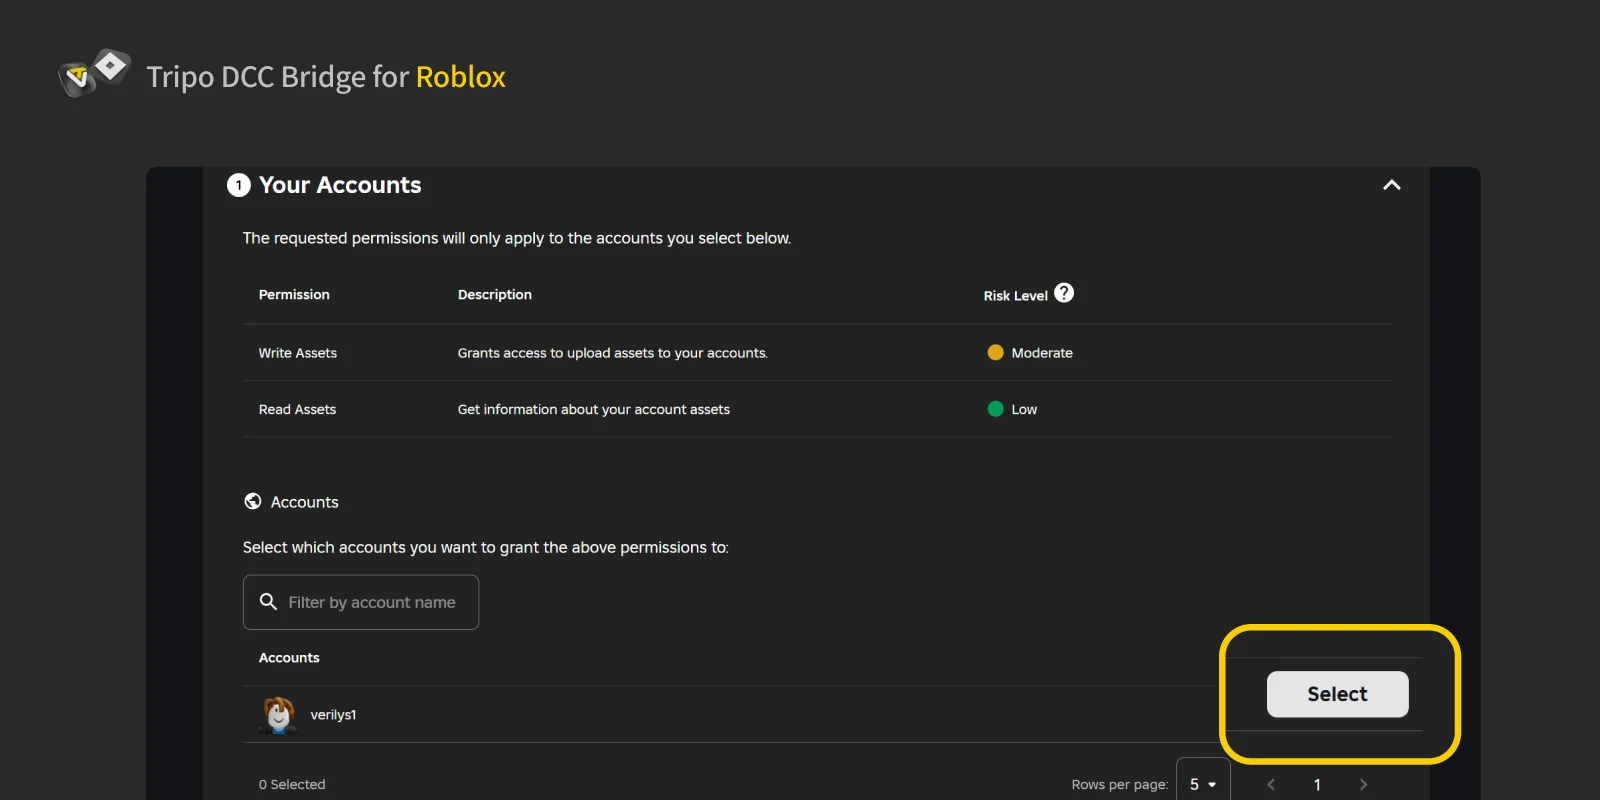Open the Rows per page dropdown
This screenshot has height=800, width=1600.
click(x=1203, y=784)
